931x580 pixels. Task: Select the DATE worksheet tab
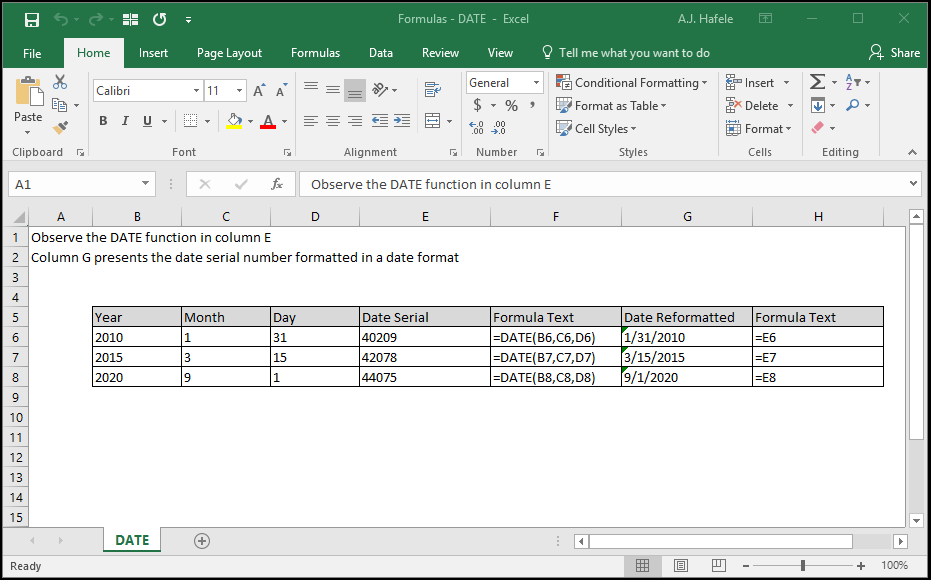pyautogui.click(x=132, y=540)
